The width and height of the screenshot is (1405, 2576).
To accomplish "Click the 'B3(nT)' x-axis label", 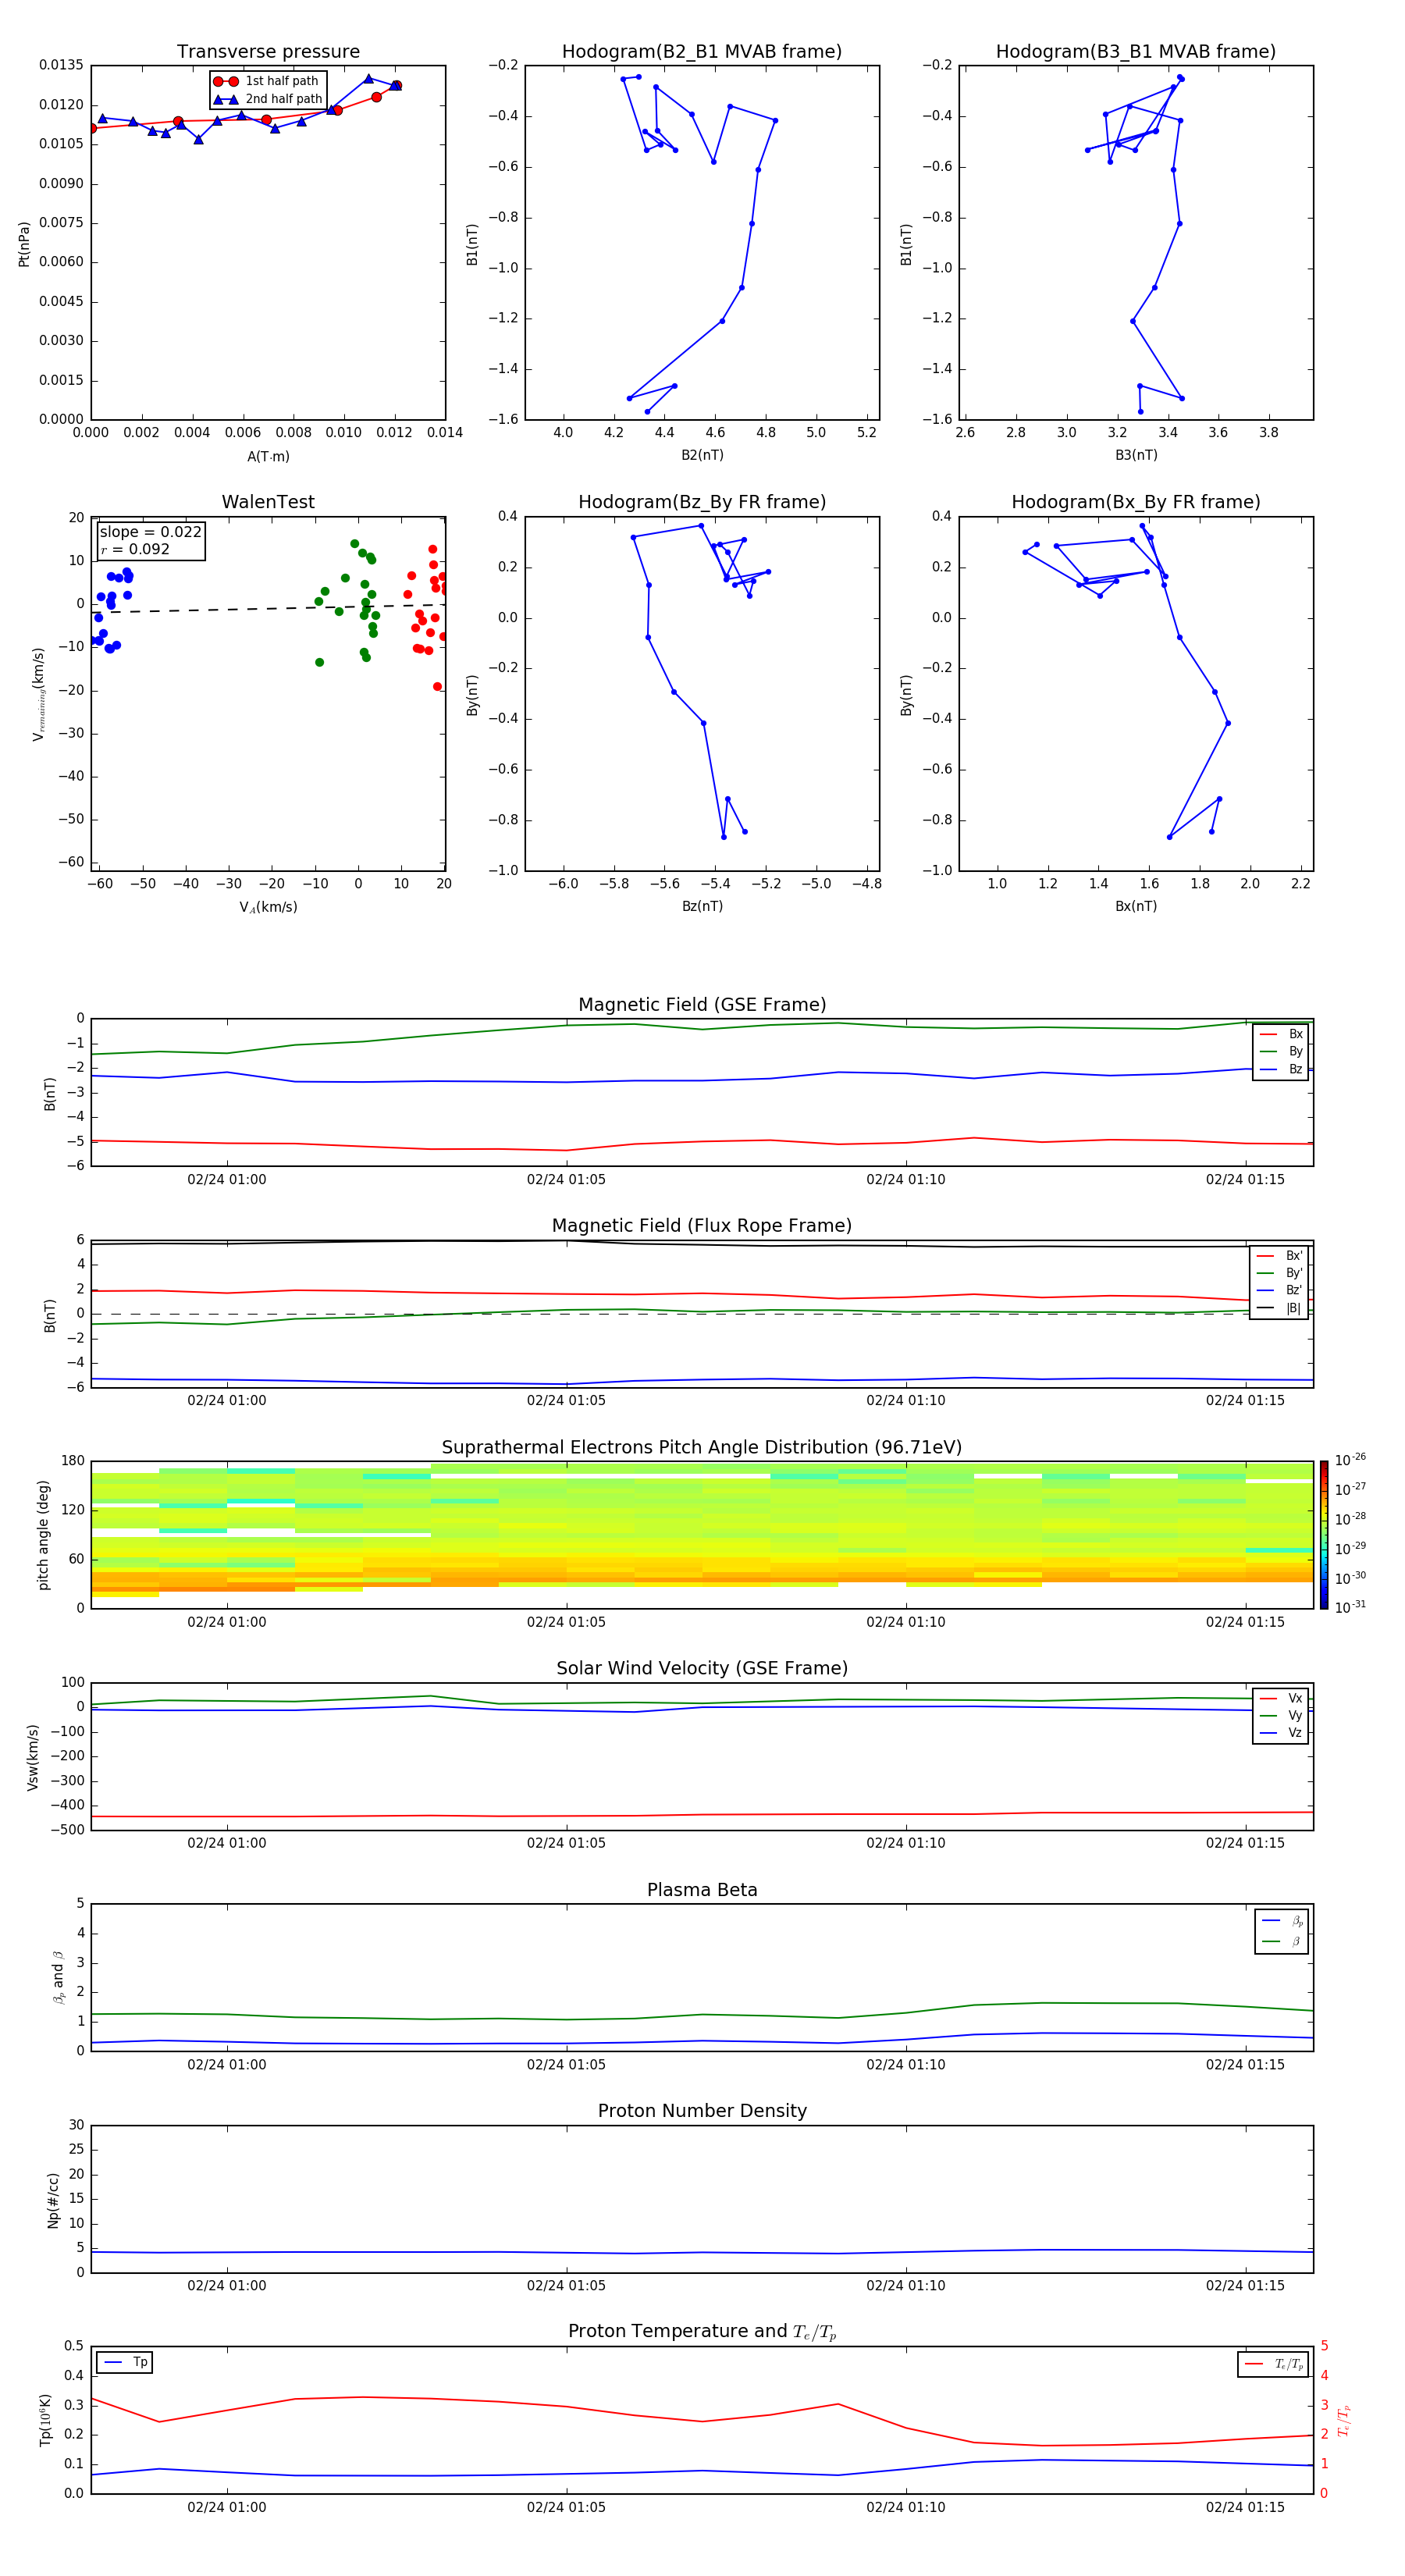I will point(1136,455).
